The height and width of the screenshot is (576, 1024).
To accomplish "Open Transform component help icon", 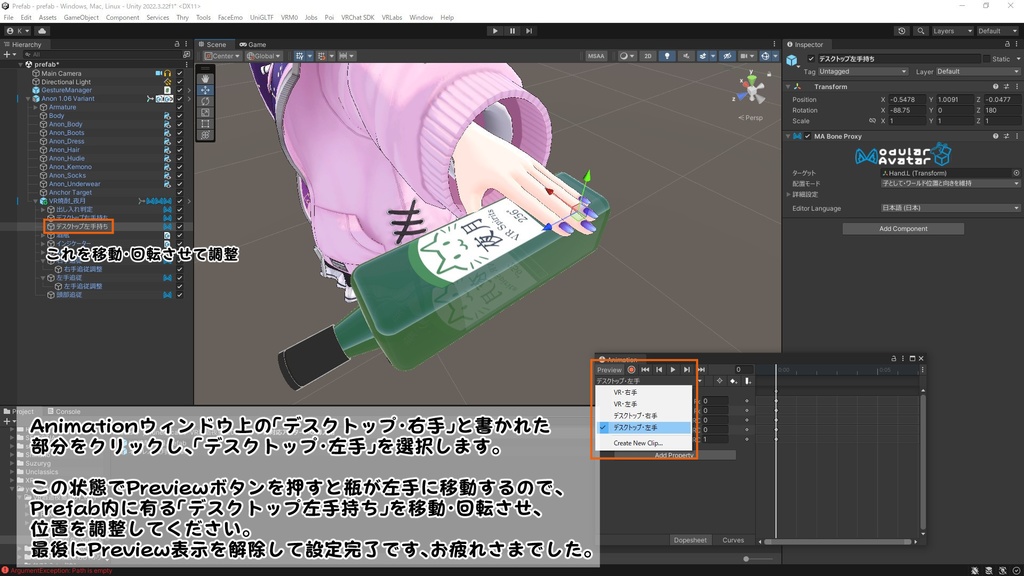I will tap(995, 86).
